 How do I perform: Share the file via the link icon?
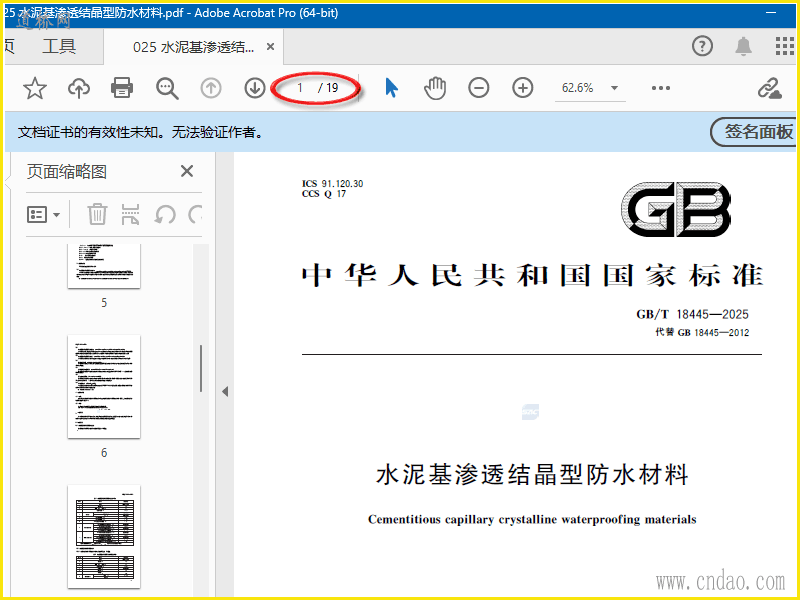pos(769,88)
